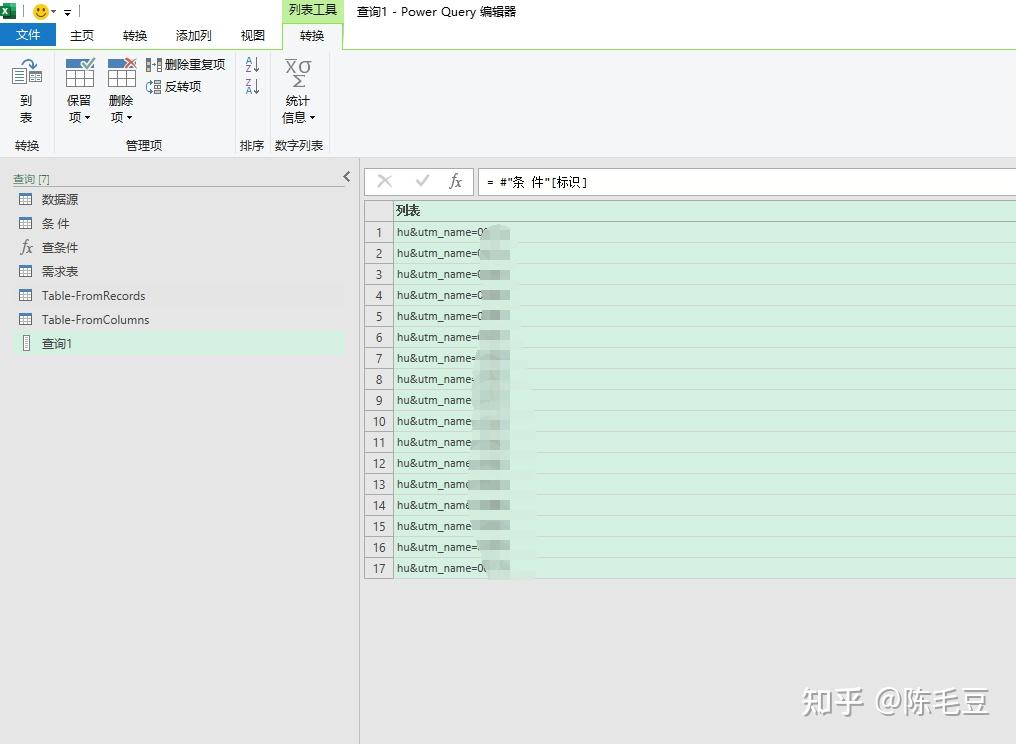This screenshot has width=1016, height=744.
Task: Expand the quick access toolbar customize dropdown
Action: (x=66, y=11)
